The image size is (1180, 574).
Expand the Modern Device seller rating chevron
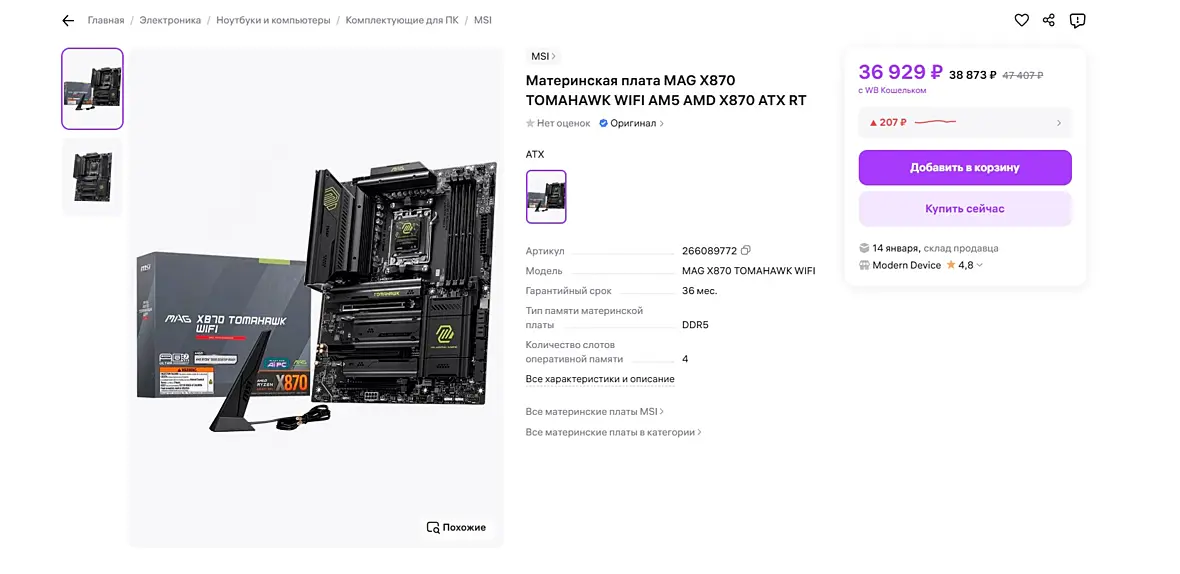pos(979,265)
